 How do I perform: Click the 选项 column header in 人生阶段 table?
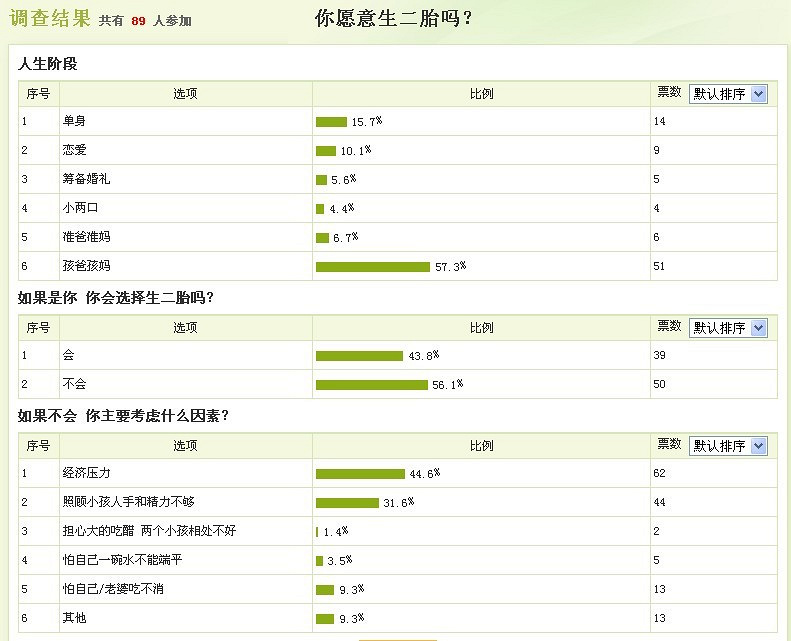(185, 94)
